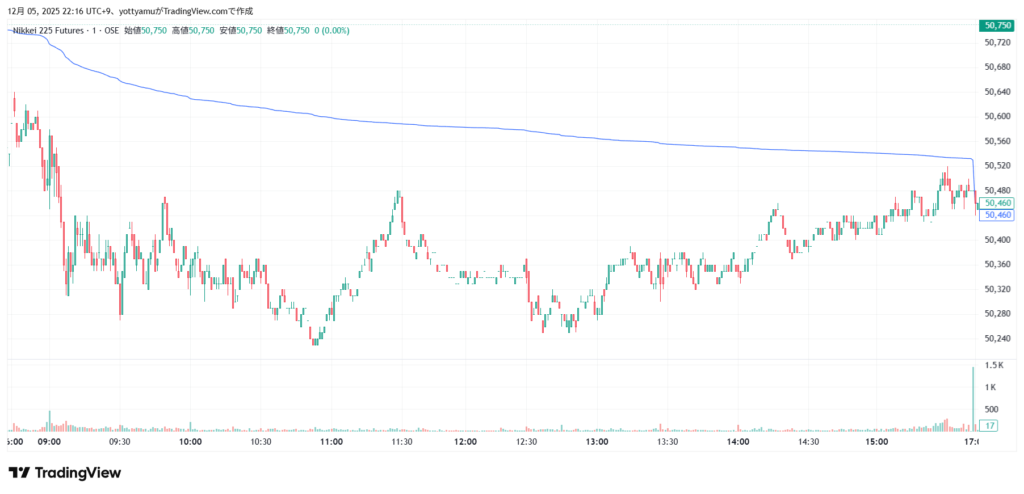This screenshot has width=1024, height=494.
Task: Click the 500 volume axis label
Action: [992, 409]
